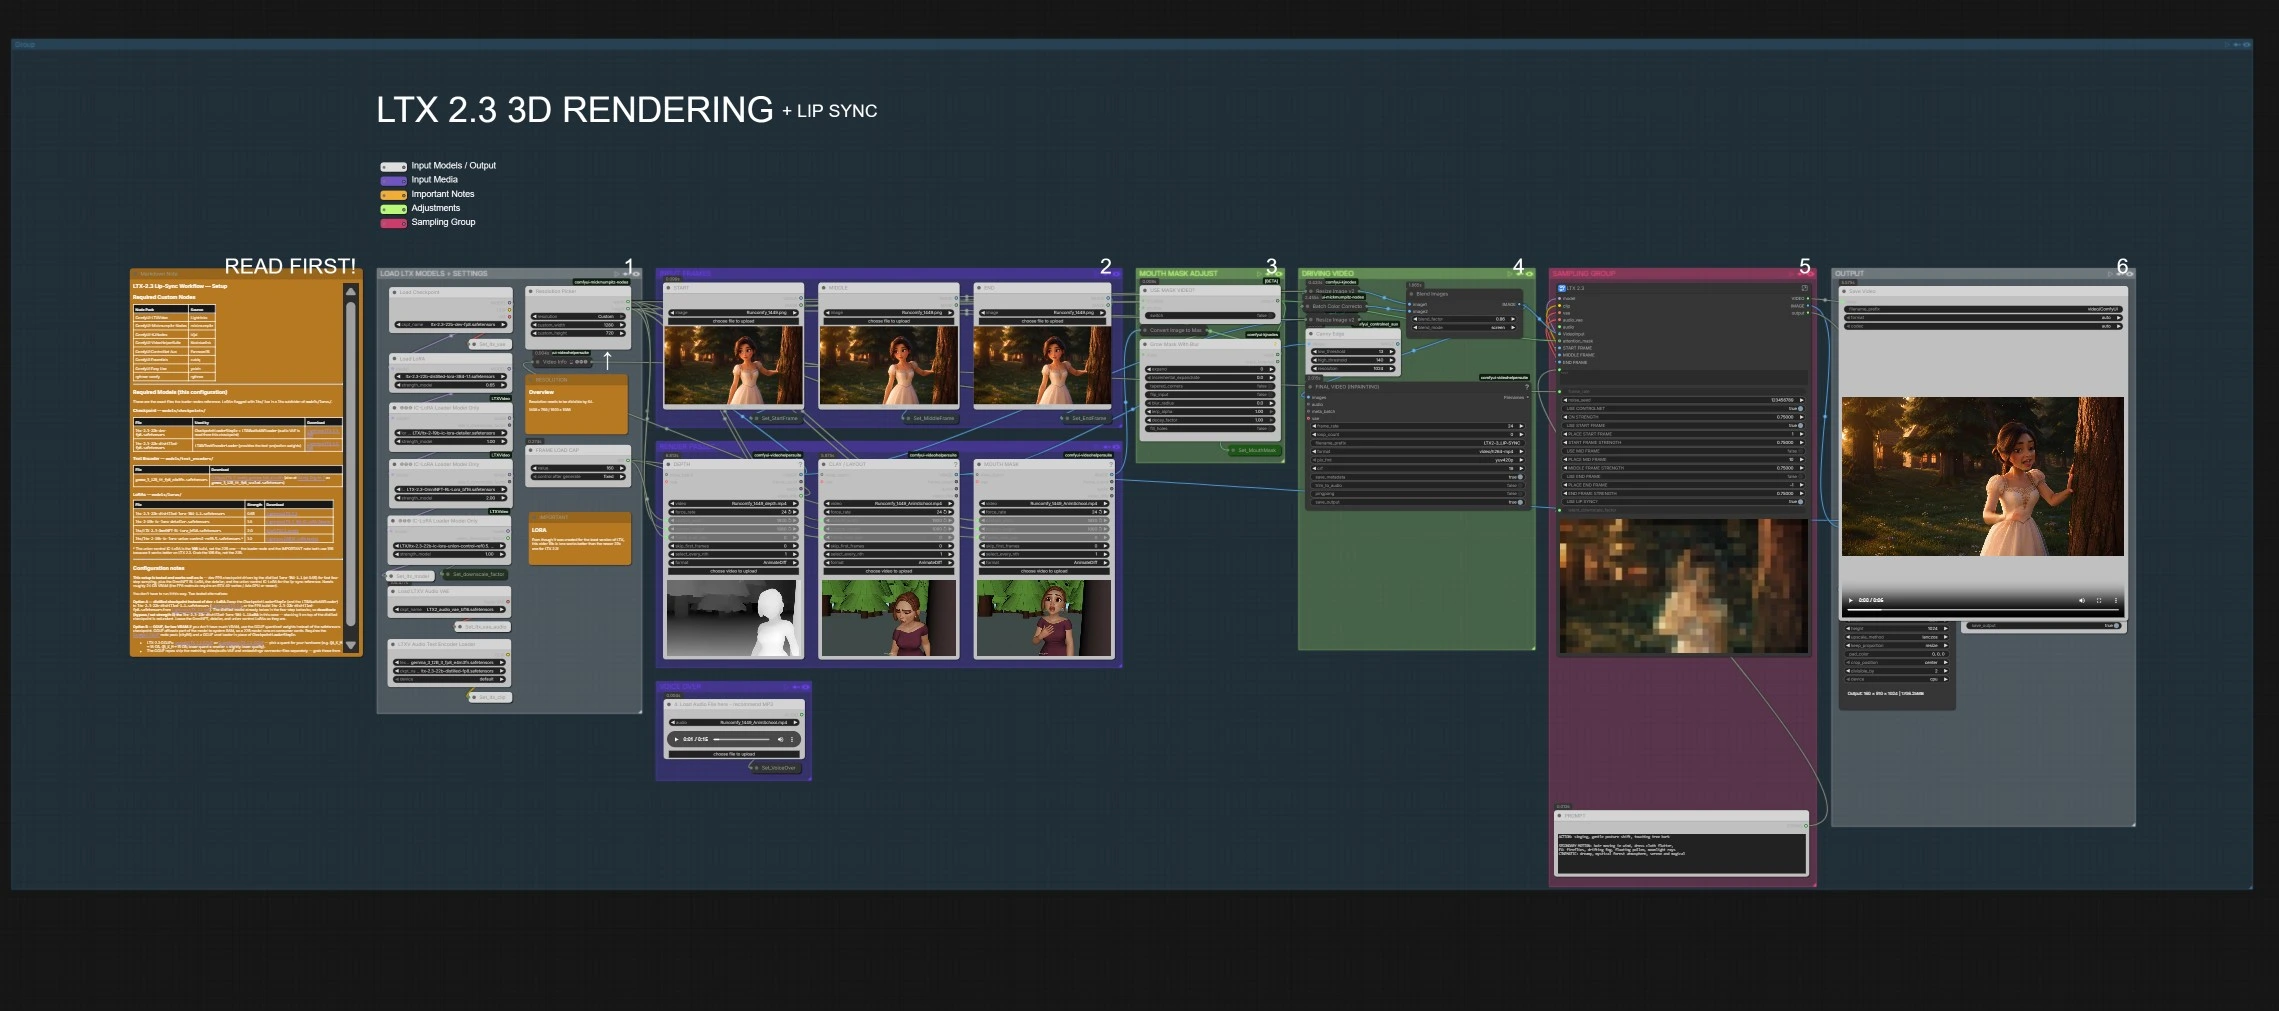This screenshot has height=1011, width=2279.
Task: Click the LTX 2.3 subgraph node icon
Action: (x=1562, y=288)
